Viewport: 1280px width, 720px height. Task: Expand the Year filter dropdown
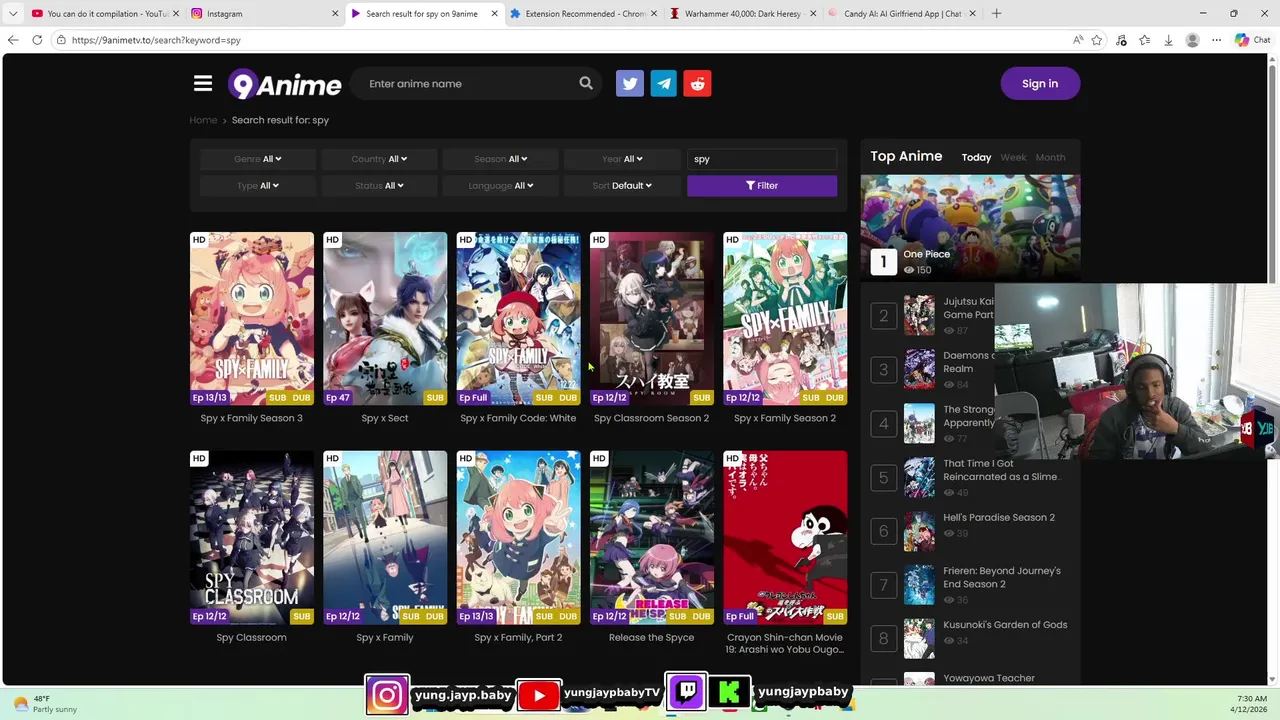coord(622,159)
